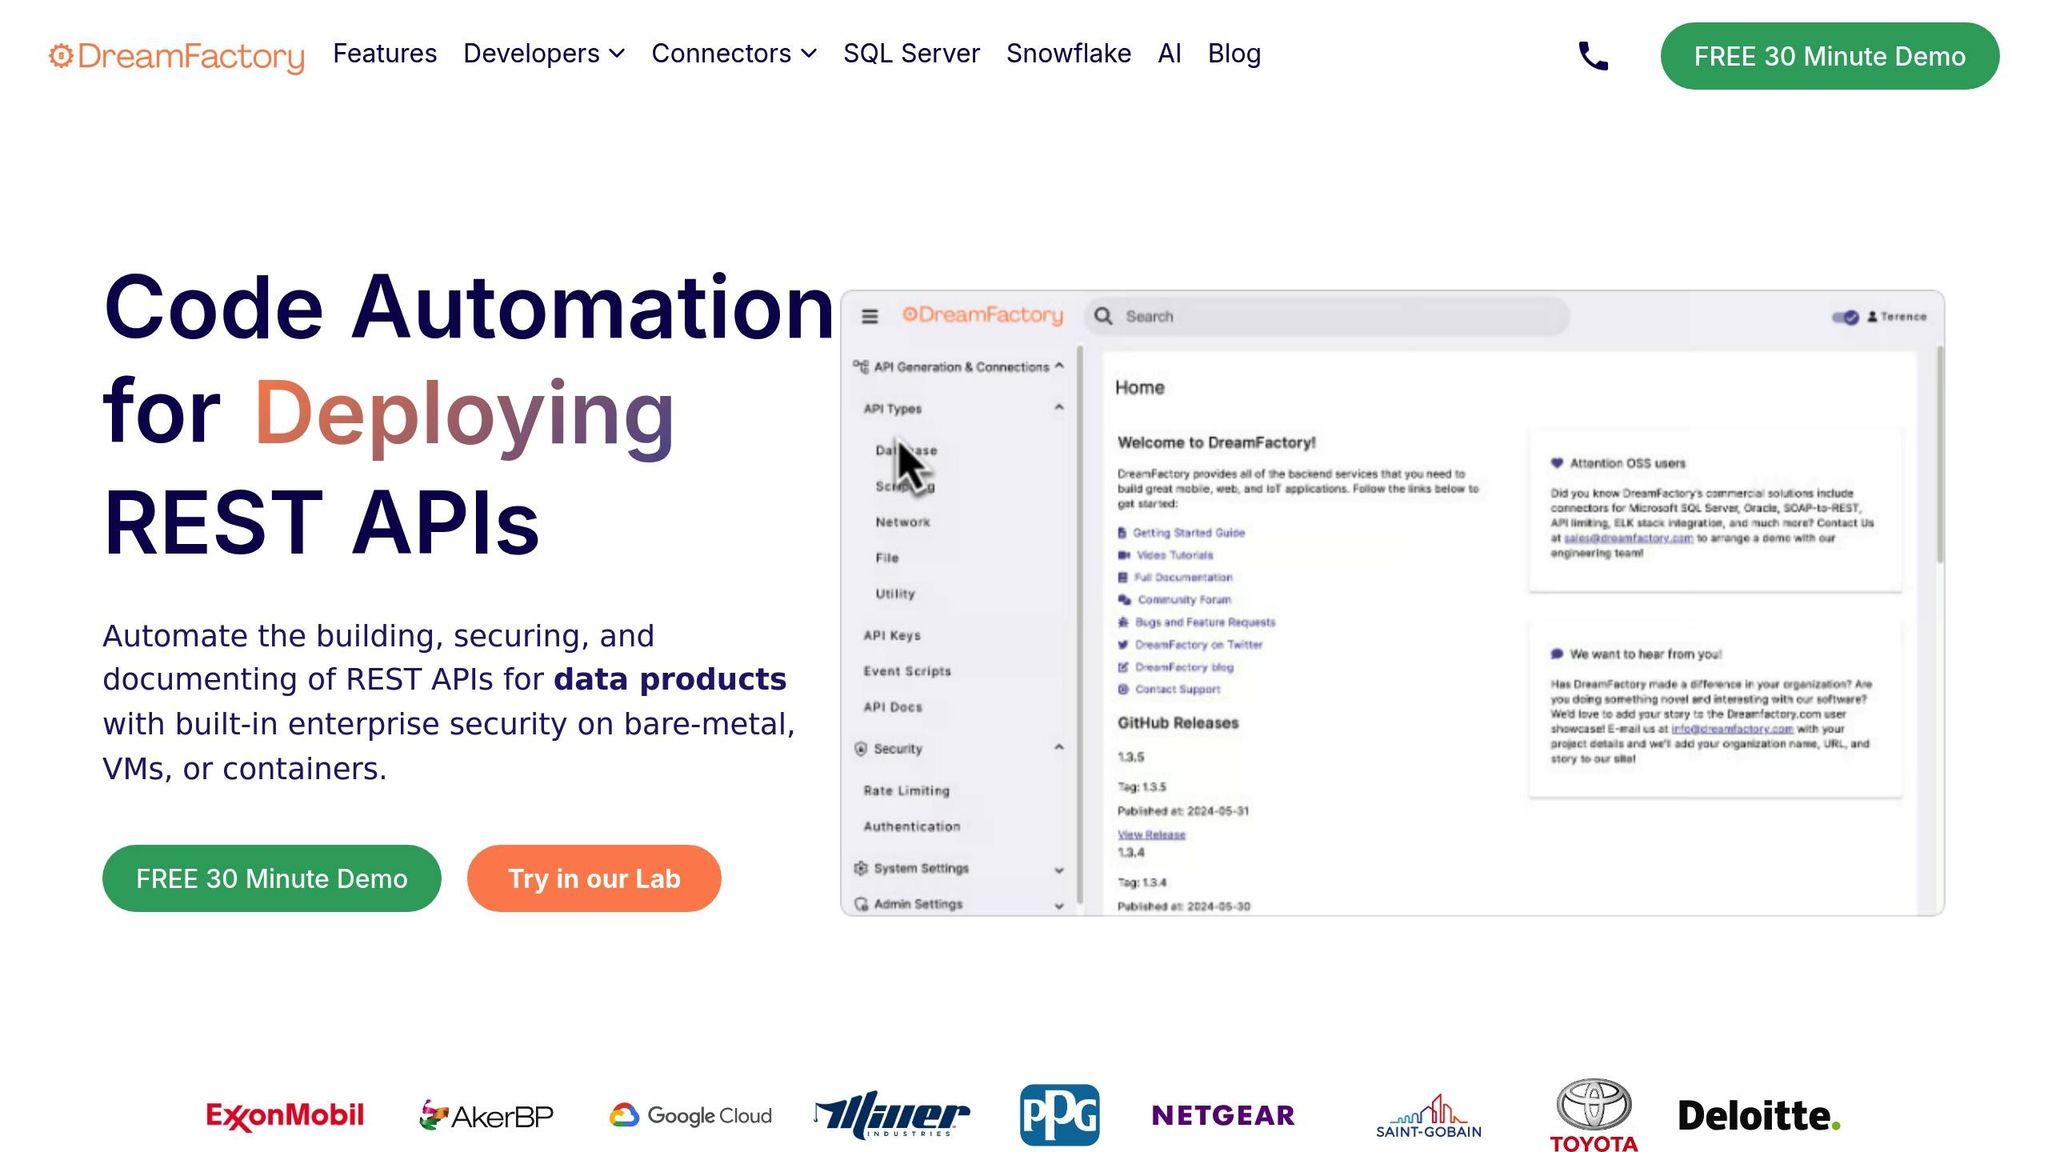Click the DreamFactory logo in header

tap(176, 56)
